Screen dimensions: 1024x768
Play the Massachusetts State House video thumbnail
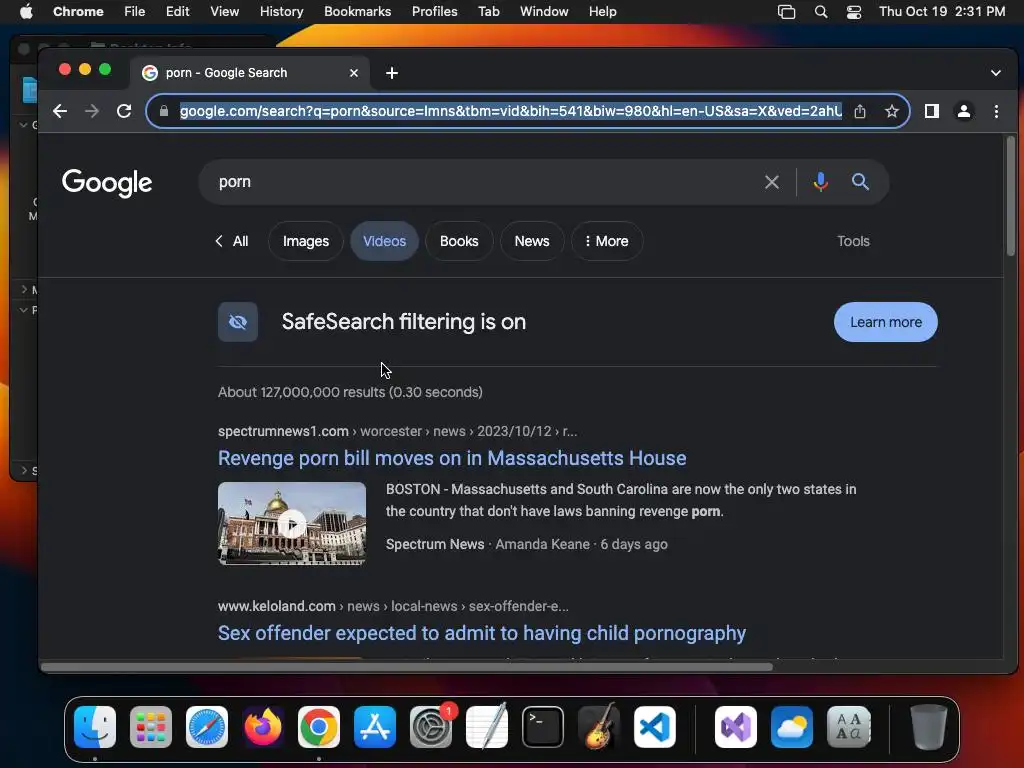coord(292,523)
